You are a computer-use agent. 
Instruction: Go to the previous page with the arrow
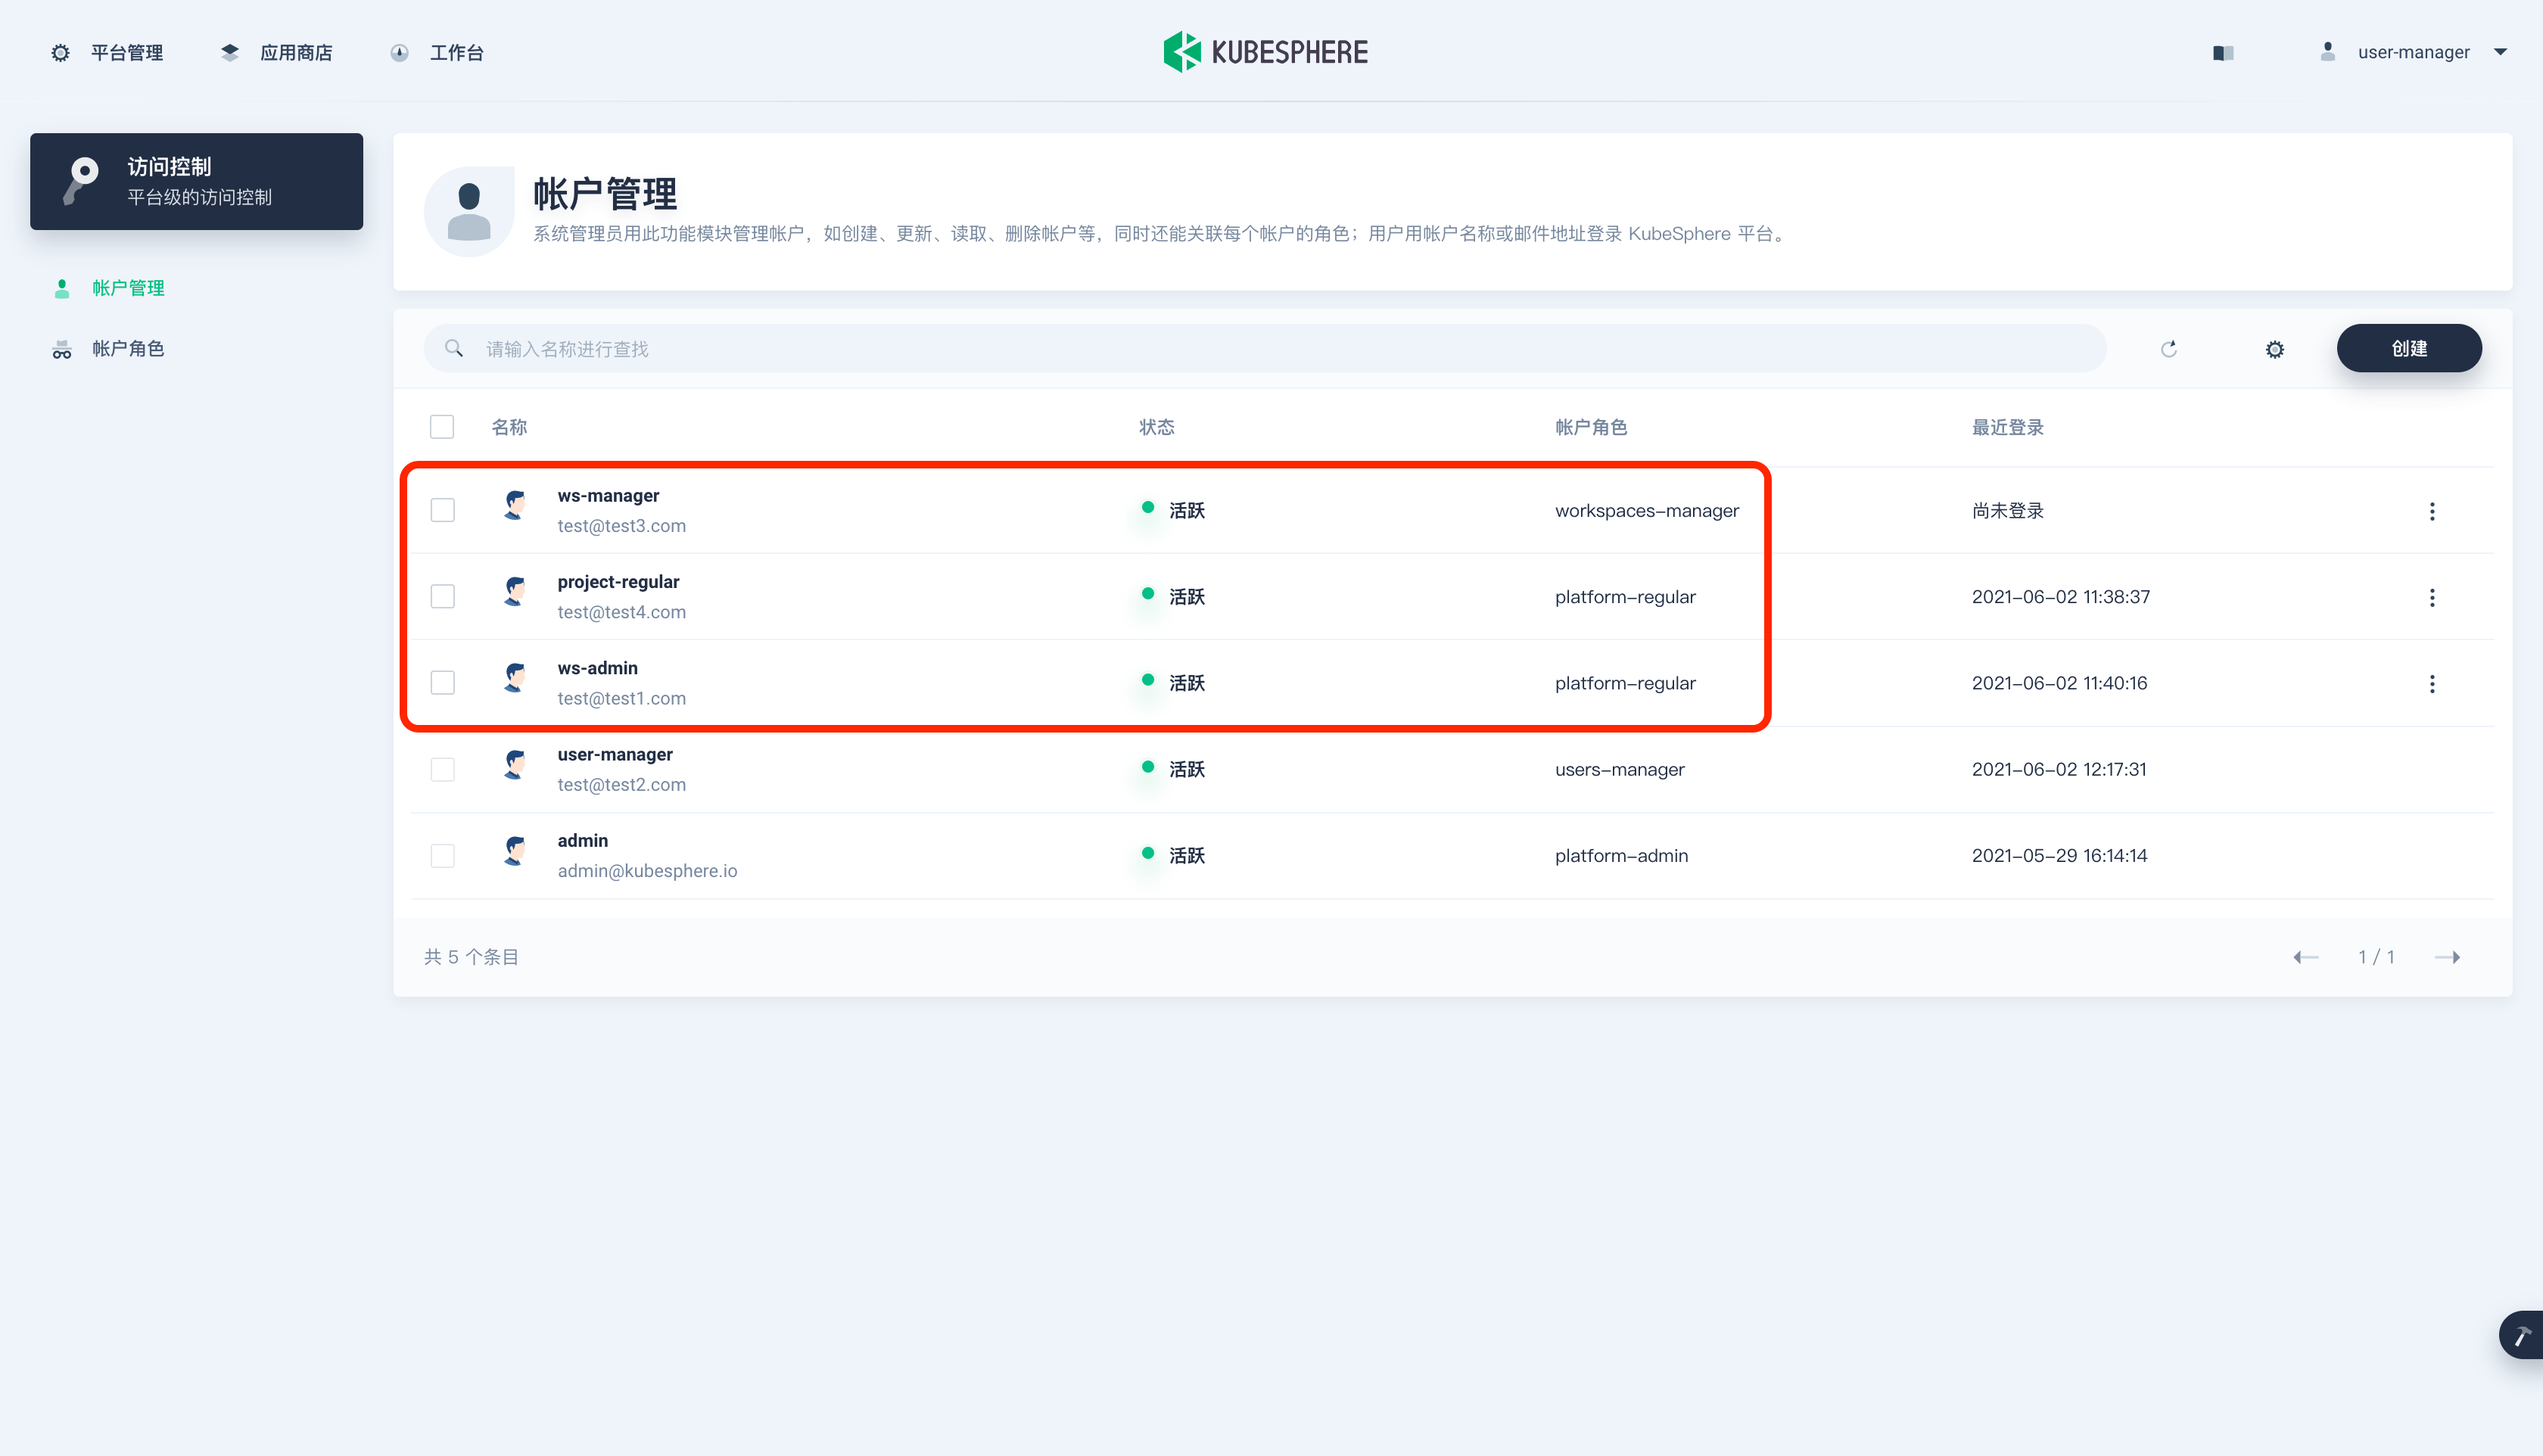coord(2305,957)
